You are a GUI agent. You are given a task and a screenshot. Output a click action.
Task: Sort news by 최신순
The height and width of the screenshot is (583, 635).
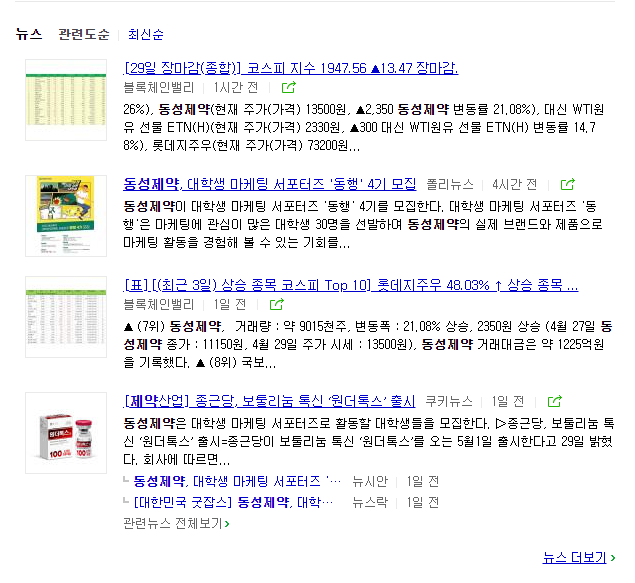click(146, 34)
